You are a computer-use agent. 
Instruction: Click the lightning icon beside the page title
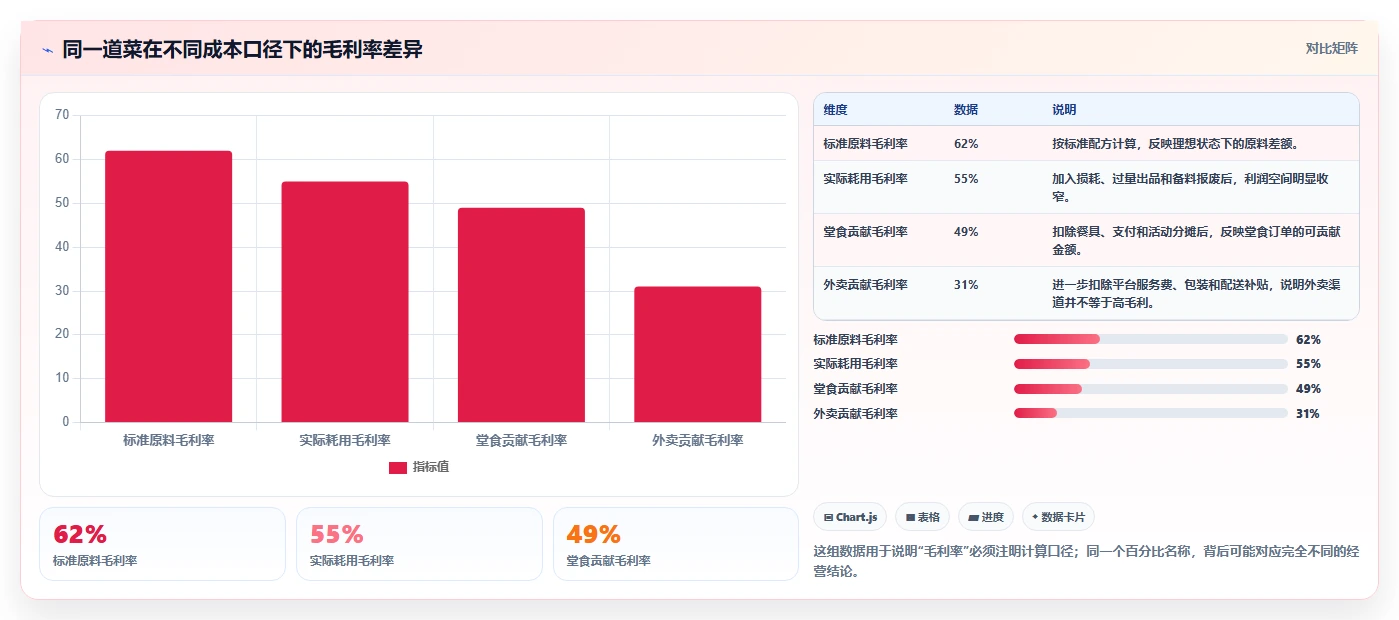[x=47, y=50]
